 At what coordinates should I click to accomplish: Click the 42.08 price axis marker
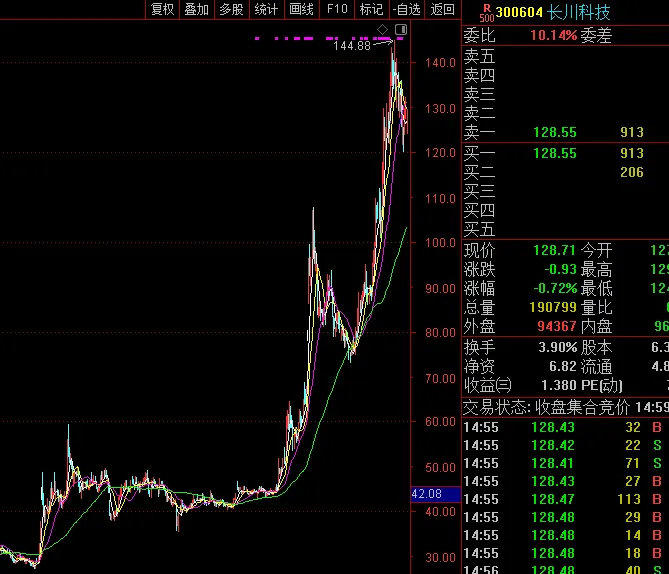point(435,494)
